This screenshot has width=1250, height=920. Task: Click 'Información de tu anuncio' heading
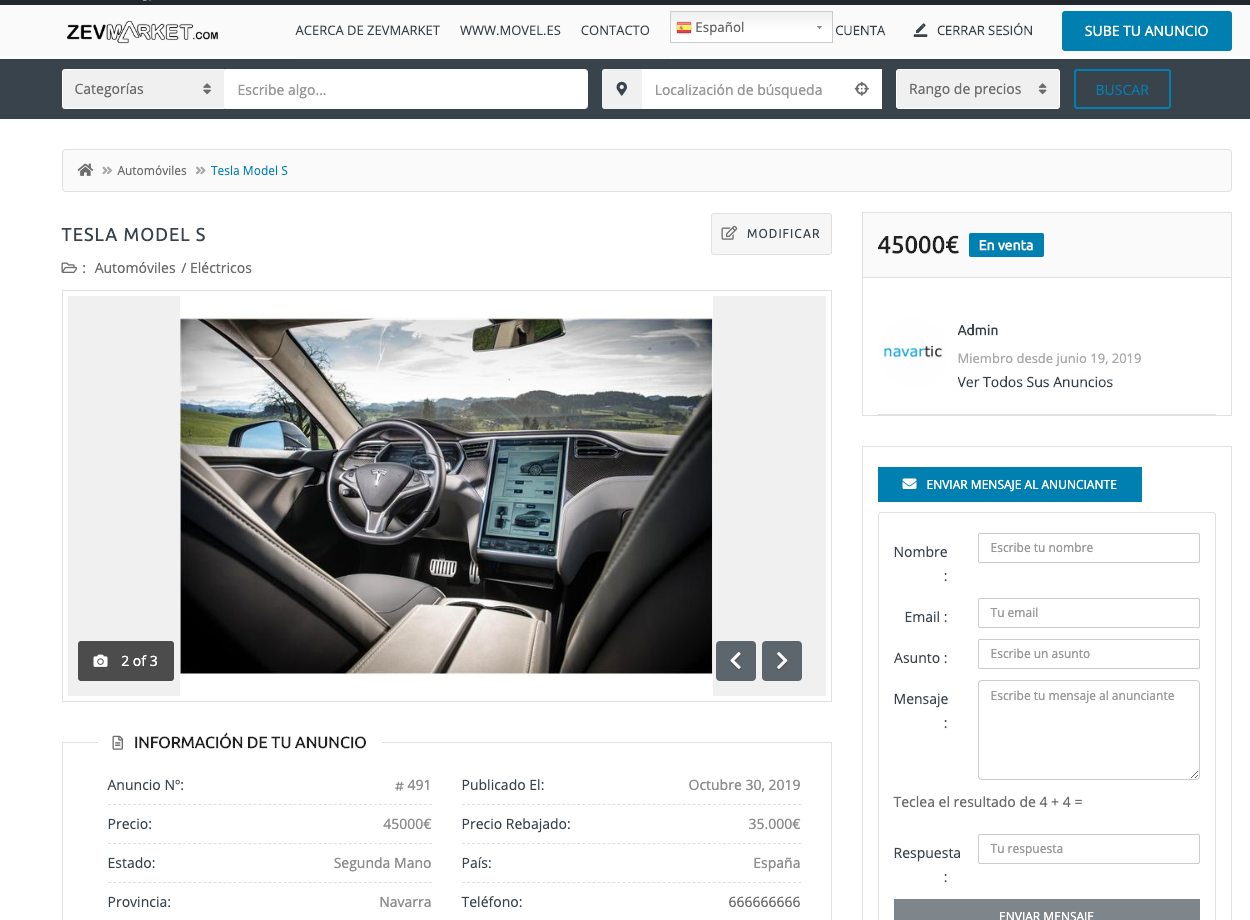point(250,743)
